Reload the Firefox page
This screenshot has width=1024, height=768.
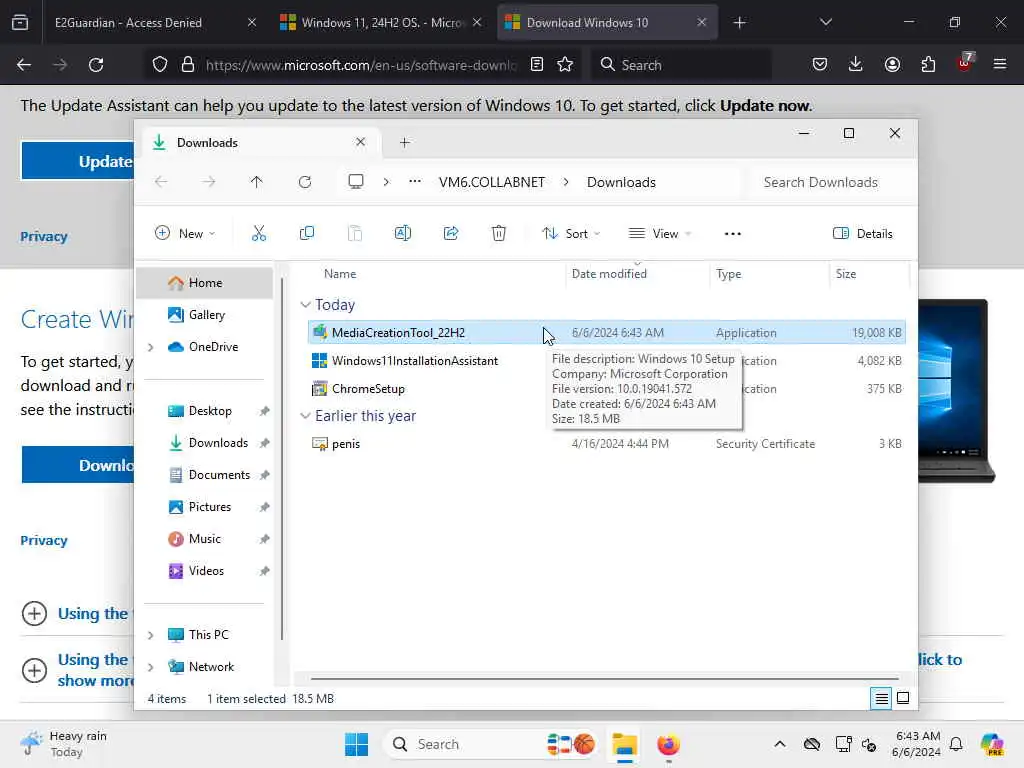96,65
